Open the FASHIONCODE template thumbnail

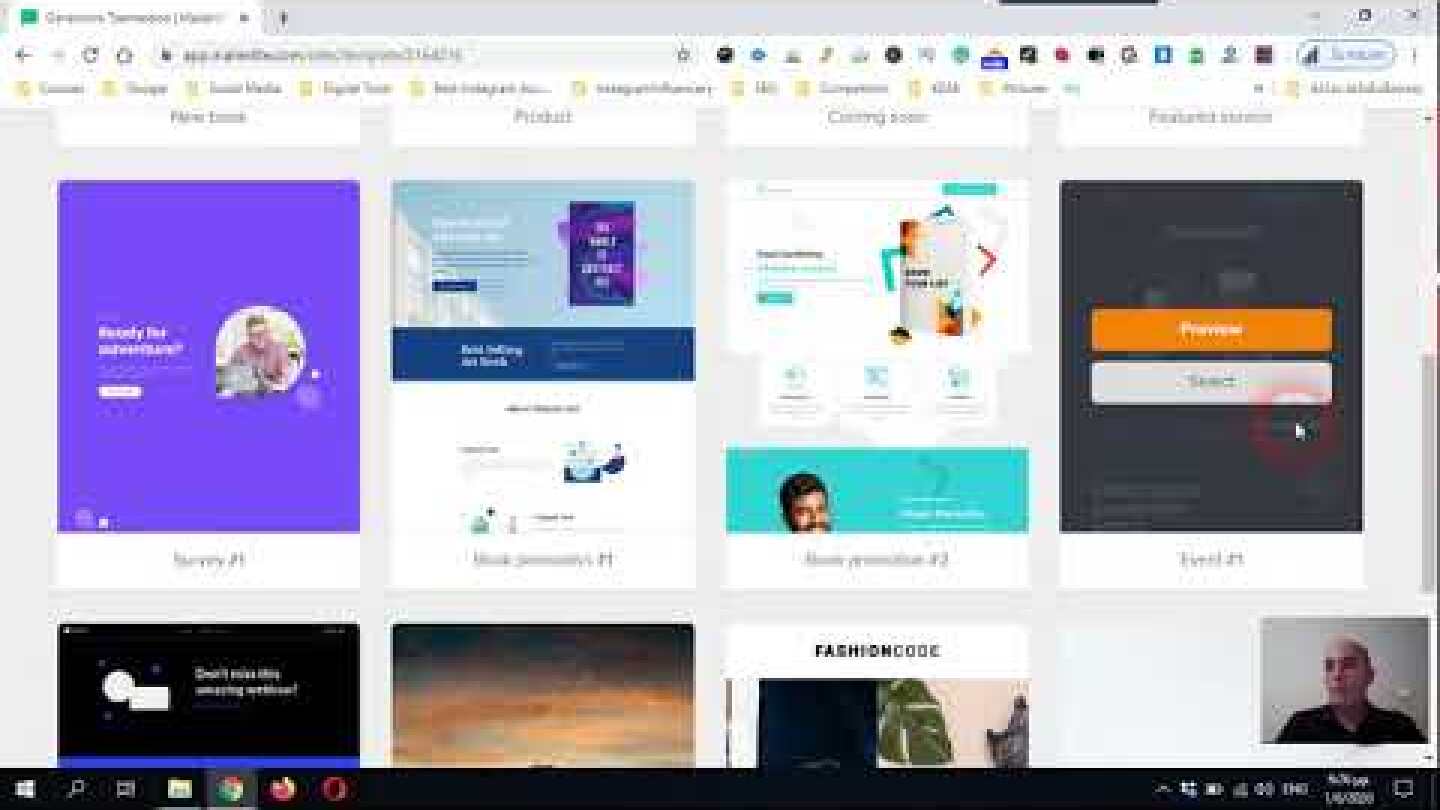click(877, 696)
